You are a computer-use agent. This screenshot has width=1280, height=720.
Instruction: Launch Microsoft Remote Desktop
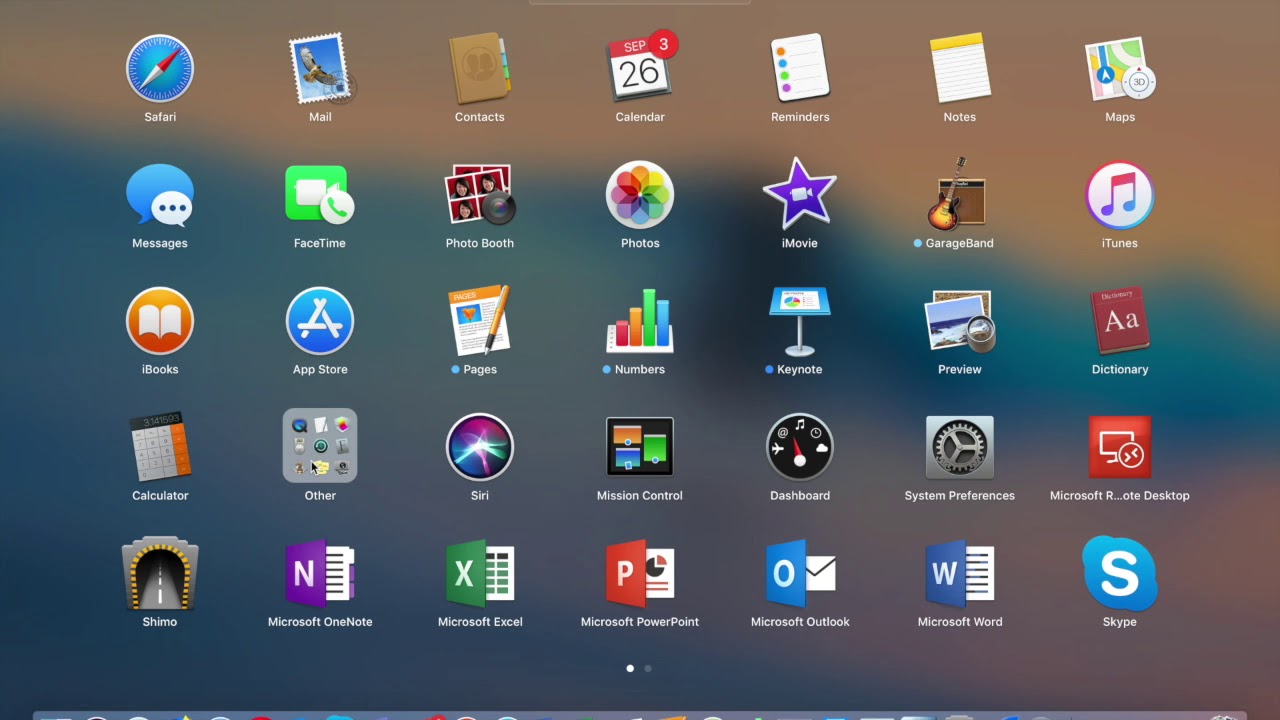(1120, 447)
